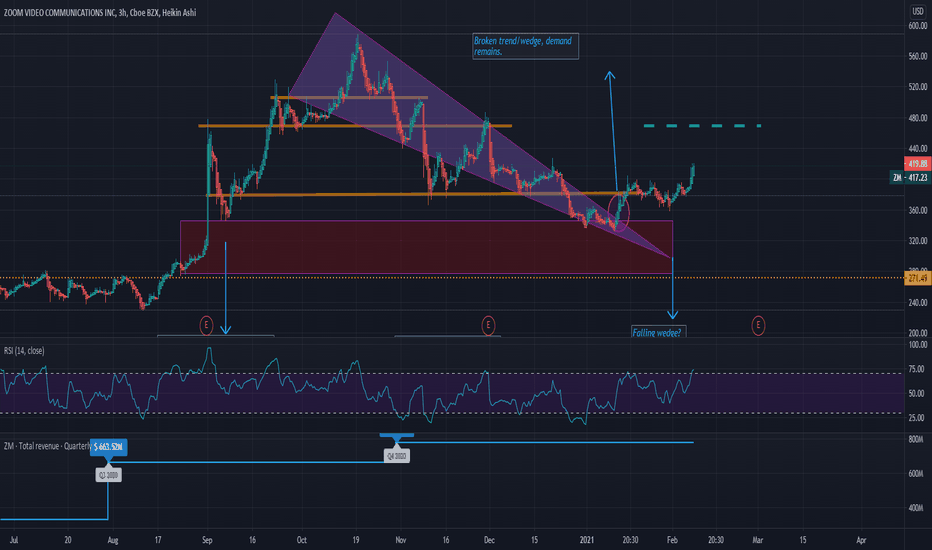Click the RSI 75.00 scale label
932x550 pixels.
click(x=917, y=369)
